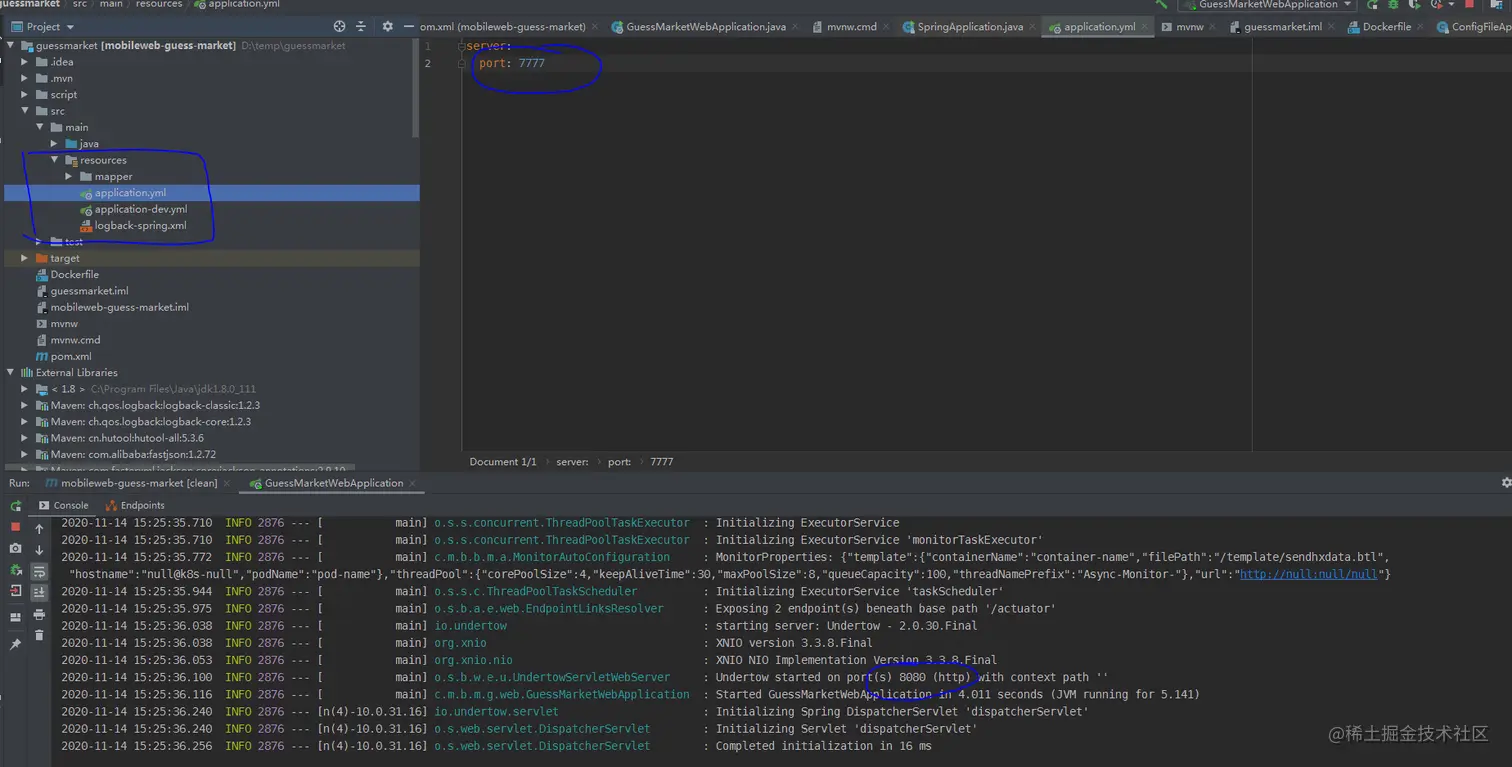
Task: Stop the running application with red square
Action: 15,527
